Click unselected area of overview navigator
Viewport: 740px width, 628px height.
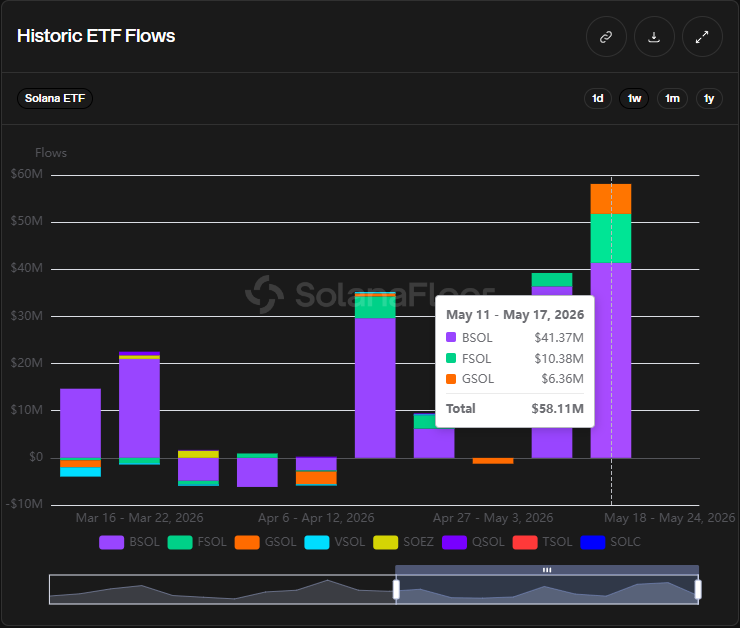222,589
